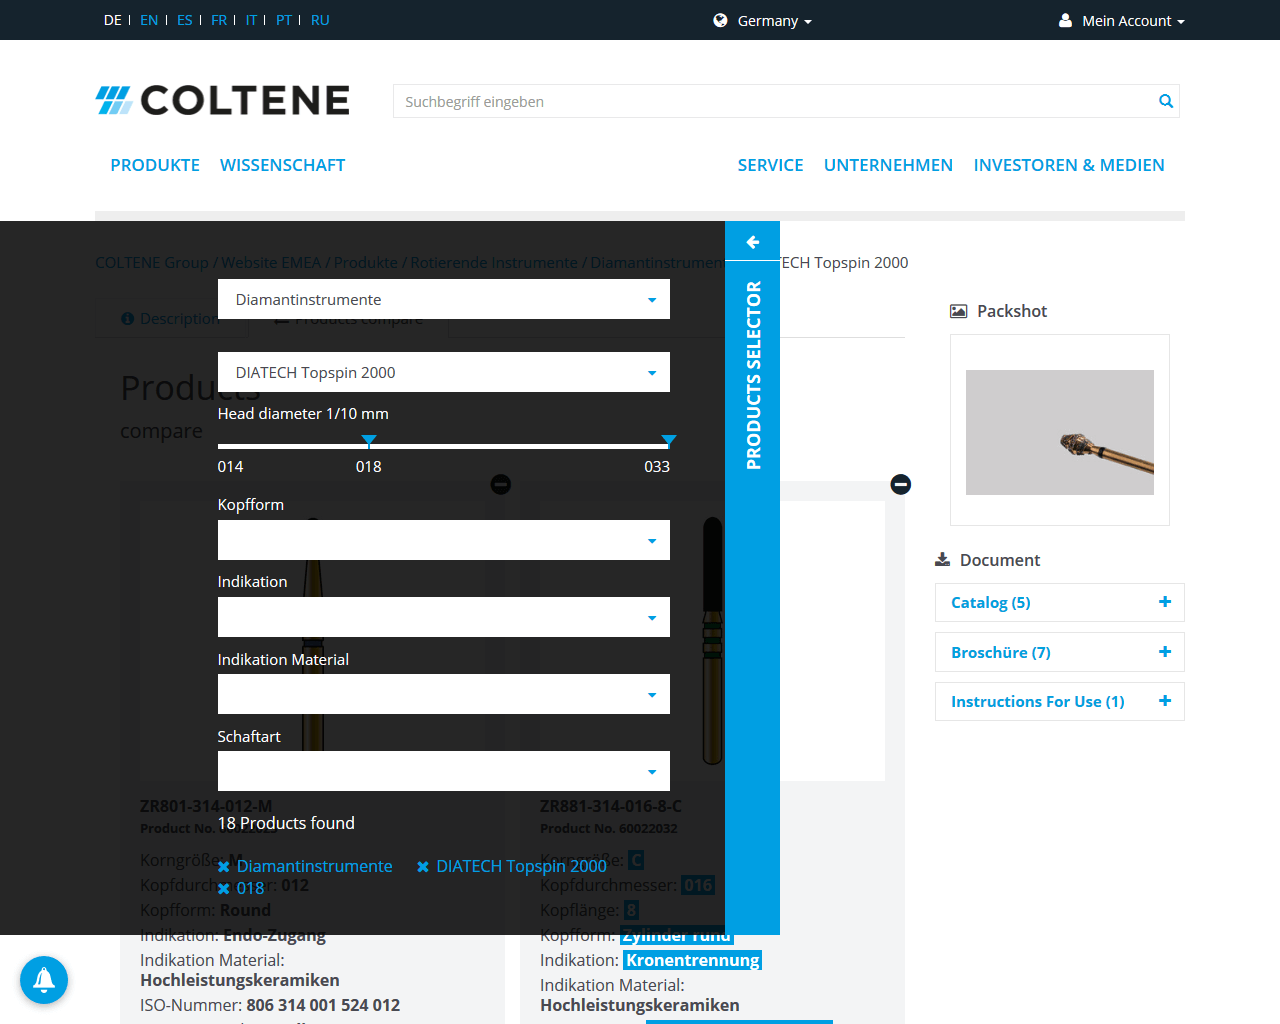Open the PRODUKTE menu

155,165
